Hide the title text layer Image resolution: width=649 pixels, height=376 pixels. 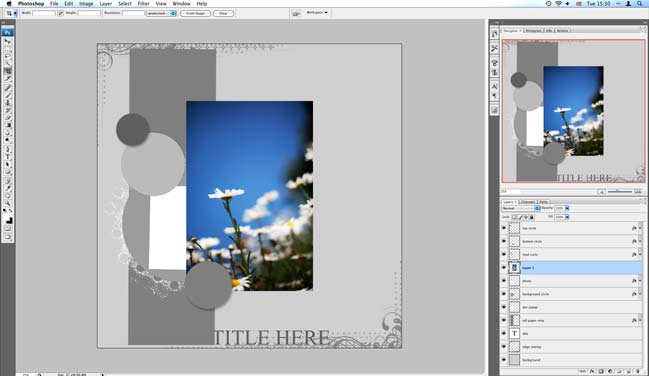coord(504,333)
